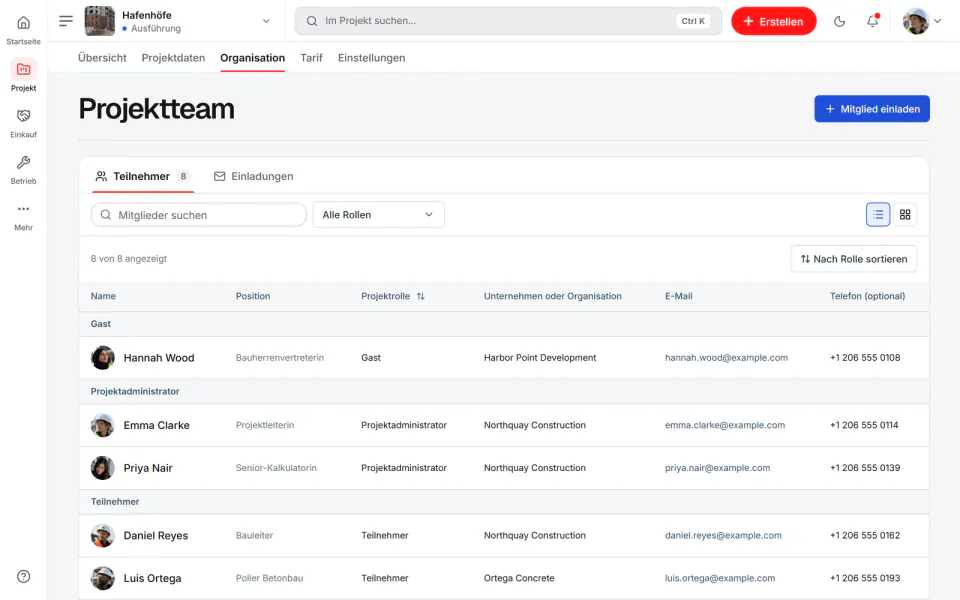
Task: Open notifications bell
Action: click(x=872, y=21)
